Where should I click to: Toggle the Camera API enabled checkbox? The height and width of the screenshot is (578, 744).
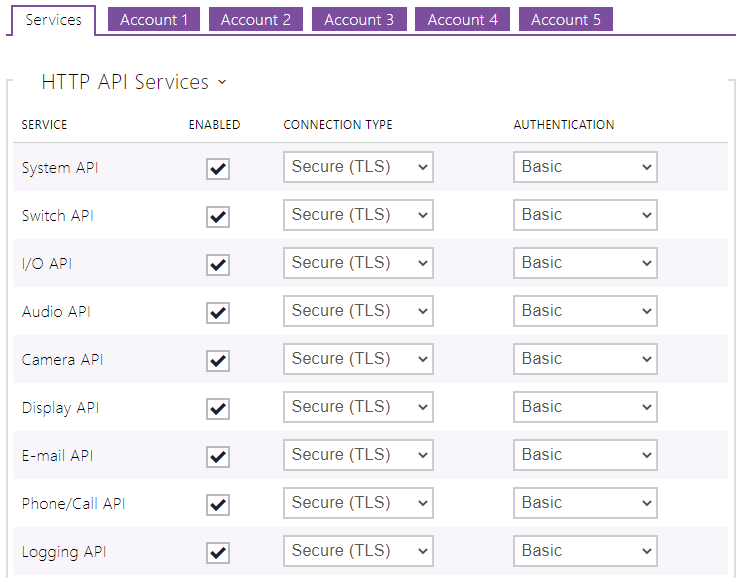[218, 361]
